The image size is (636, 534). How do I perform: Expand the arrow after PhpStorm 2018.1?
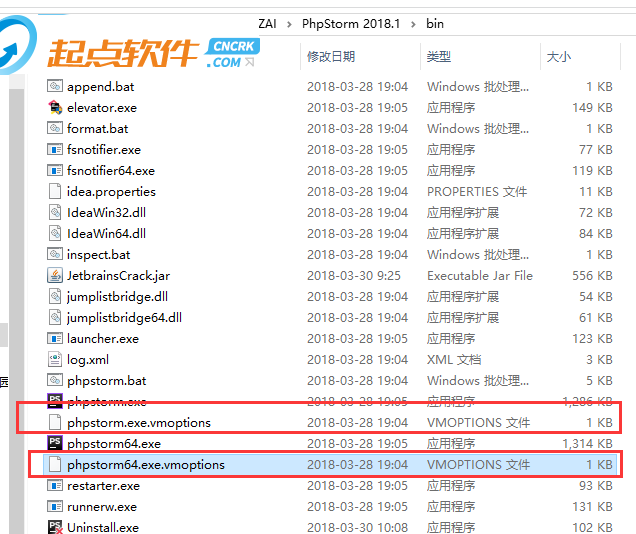[413, 24]
